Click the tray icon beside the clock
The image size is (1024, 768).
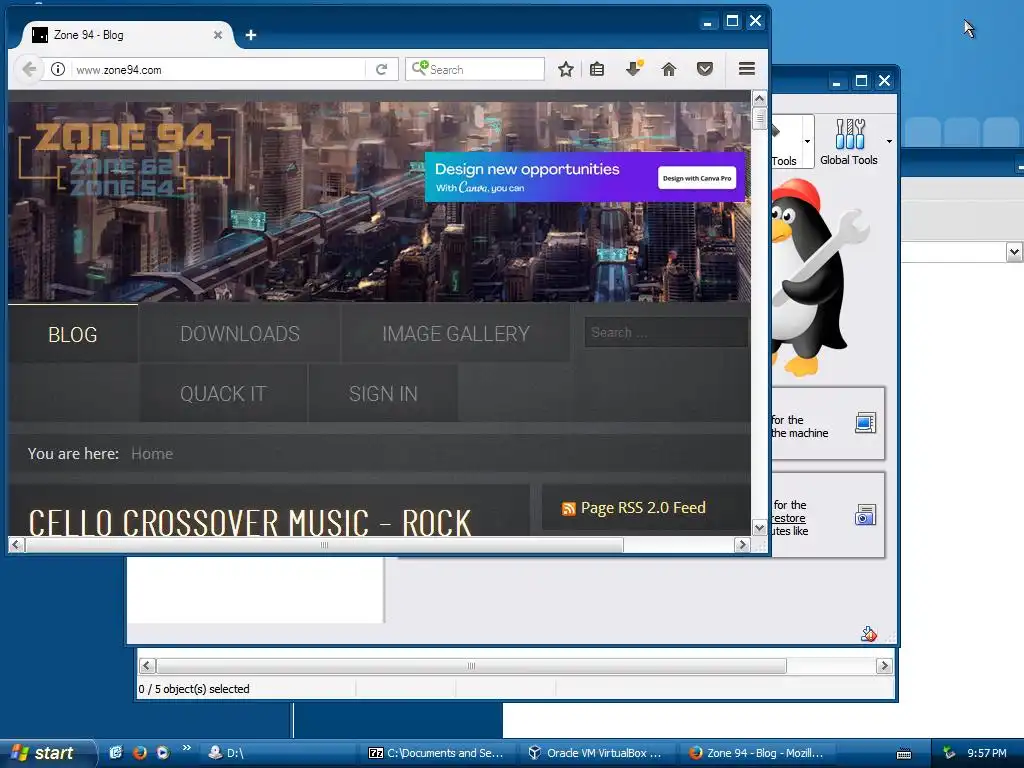pyautogui.click(x=949, y=753)
